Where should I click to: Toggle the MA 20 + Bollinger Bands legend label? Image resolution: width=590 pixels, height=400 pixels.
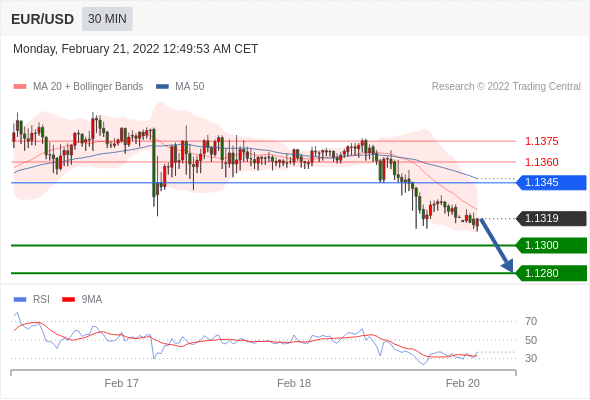tap(88, 87)
